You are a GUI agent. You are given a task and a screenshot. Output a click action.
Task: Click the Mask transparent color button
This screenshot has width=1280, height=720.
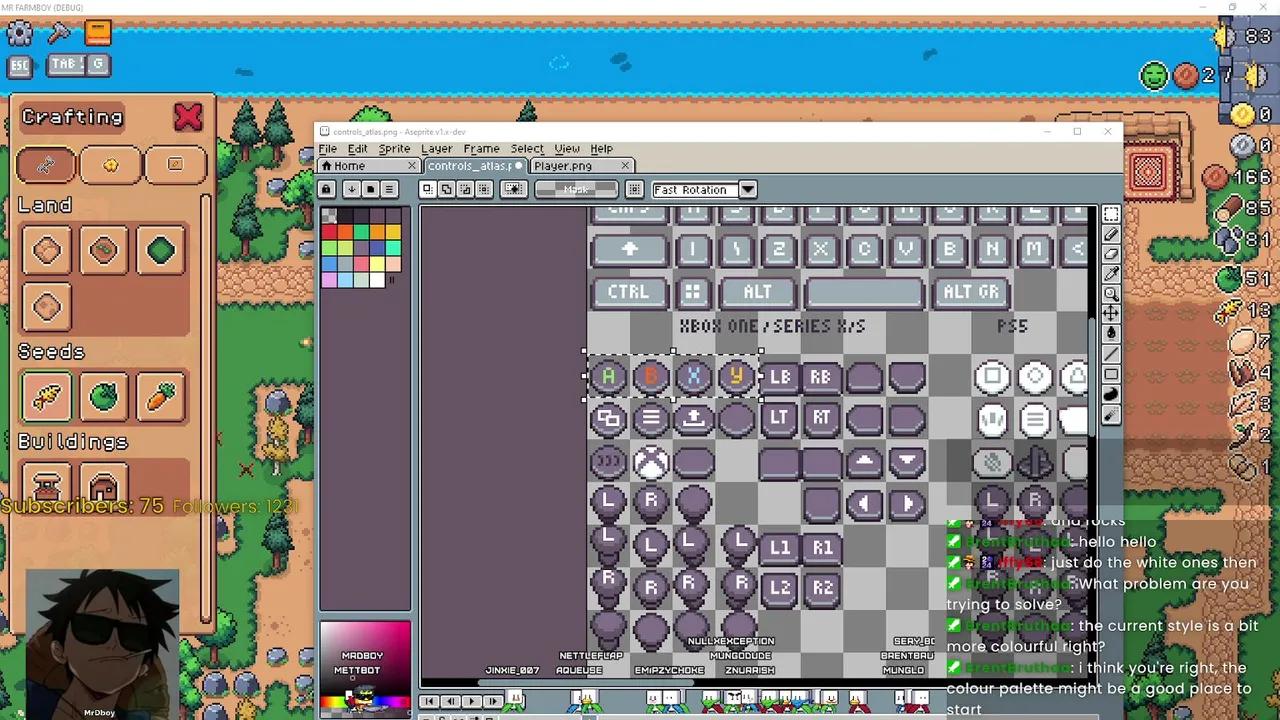point(576,189)
